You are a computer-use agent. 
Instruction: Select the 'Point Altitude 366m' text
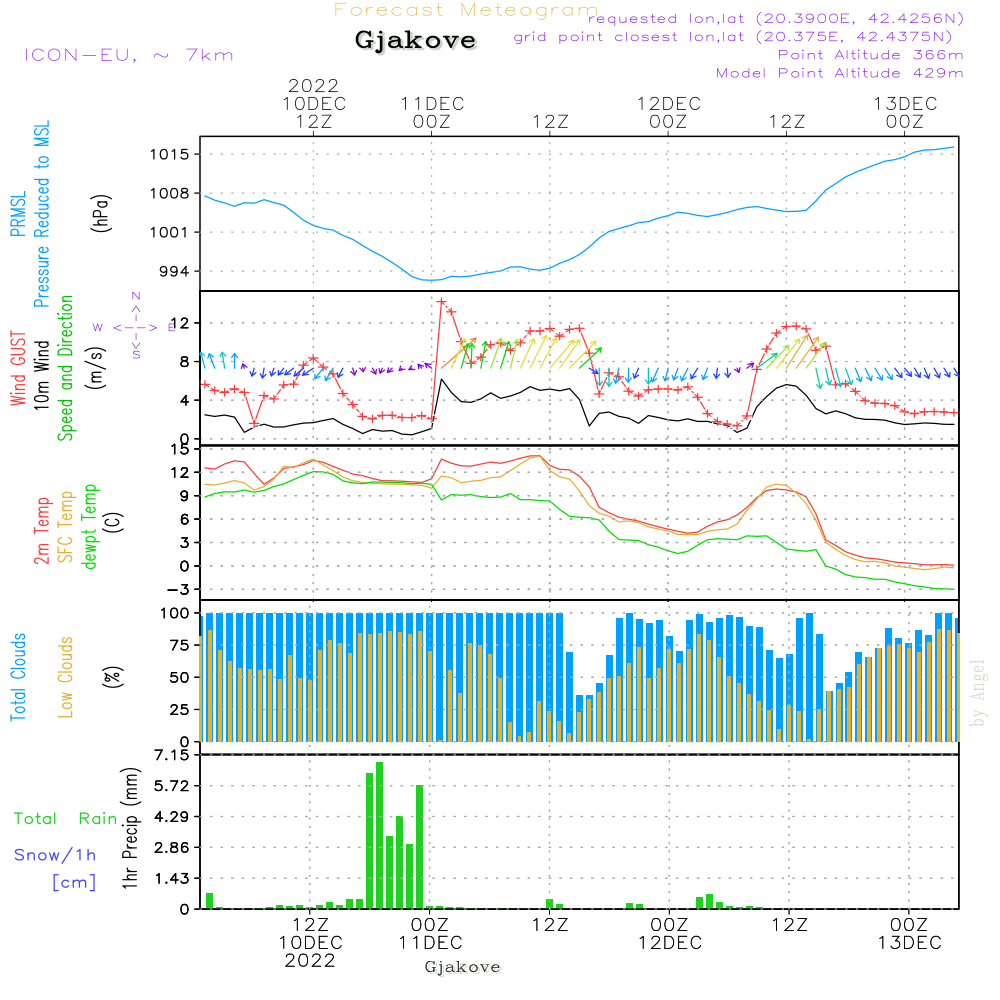871,55
